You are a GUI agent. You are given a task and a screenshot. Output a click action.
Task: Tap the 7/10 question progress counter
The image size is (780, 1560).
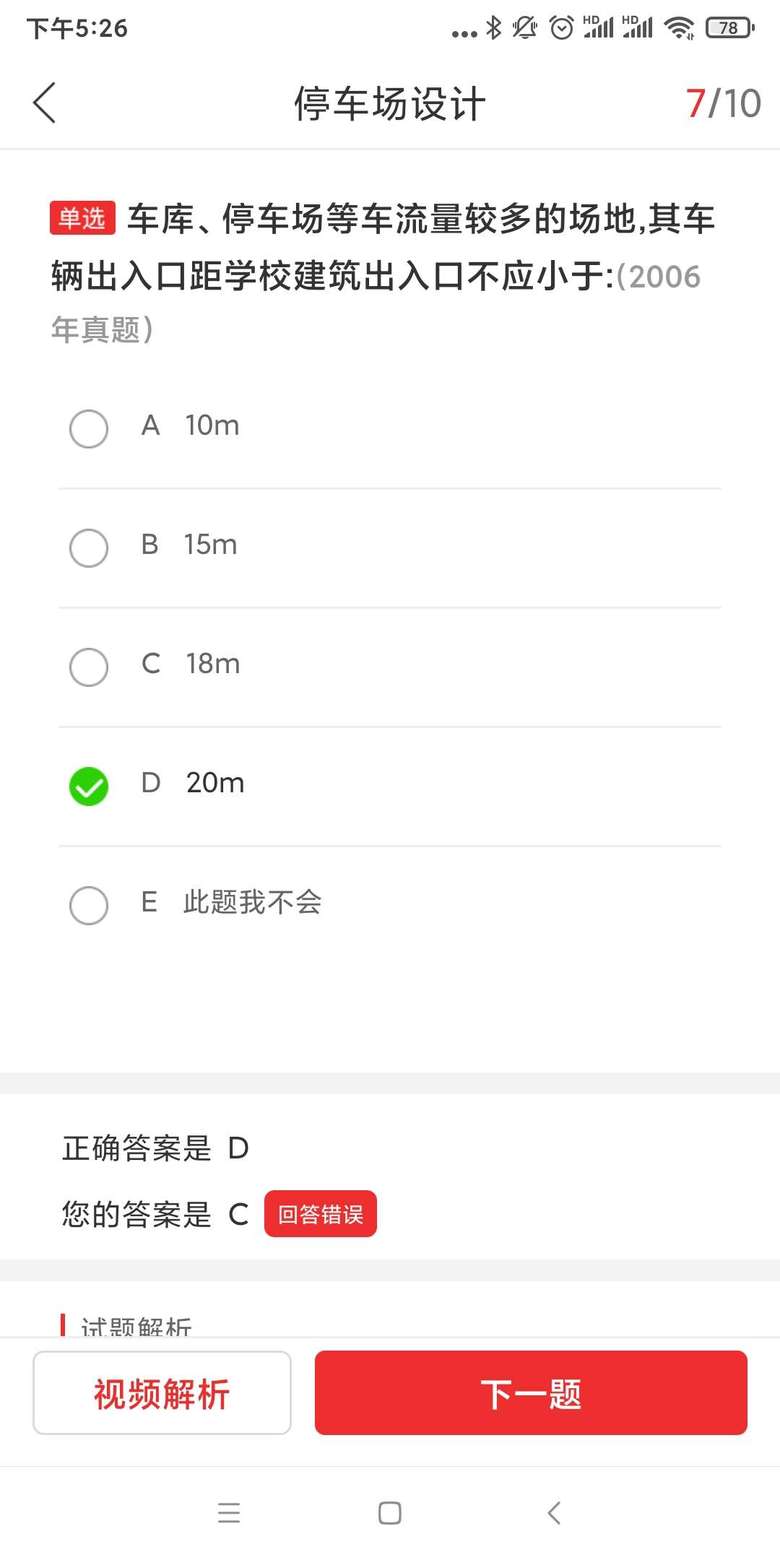pos(723,103)
